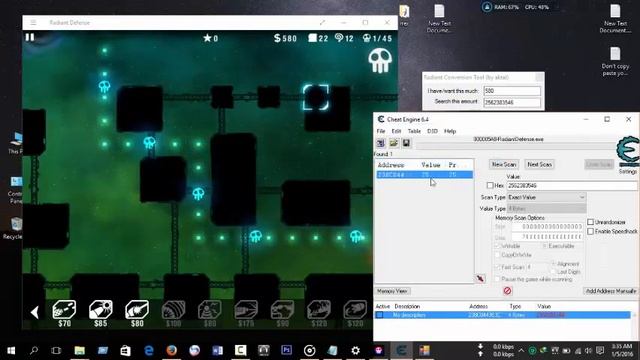Toggle the Executable checkbox
The width and height of the screenshot is (640, 360).
545,246
